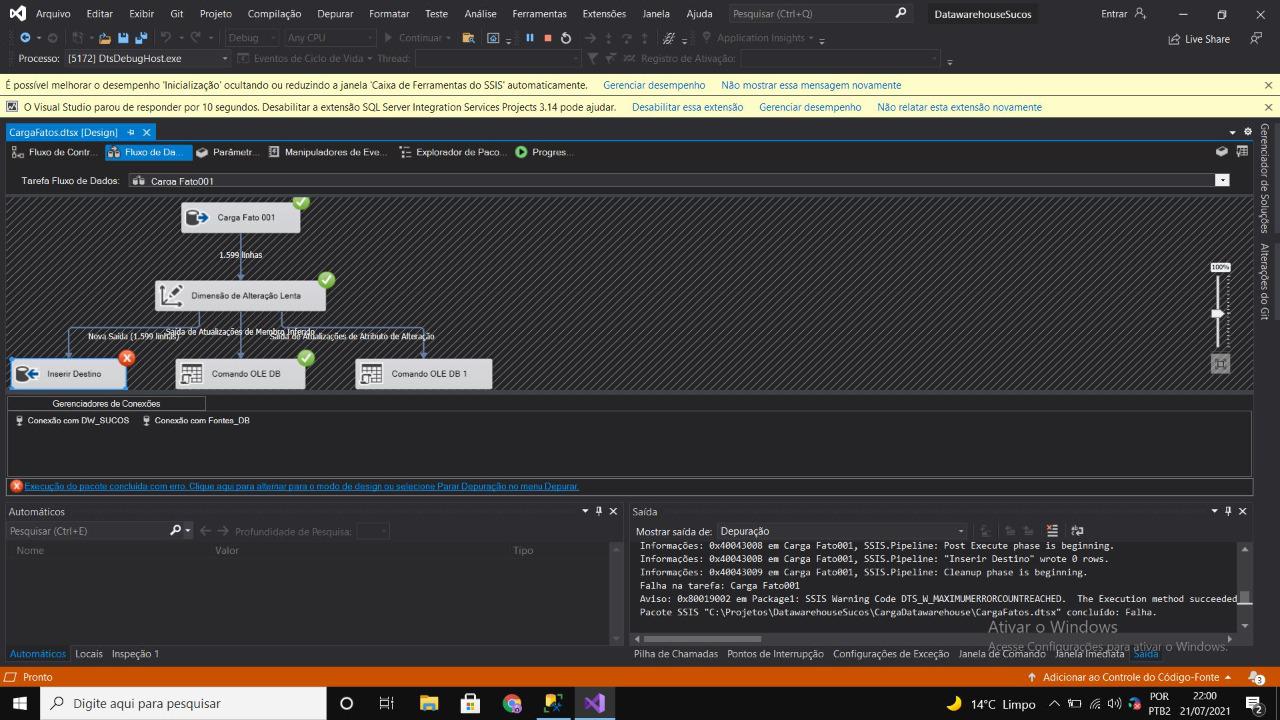1280x720 pixels.
Task: Switch to the Pilha de Chamadas tab
Action: [x=676, y=654]
